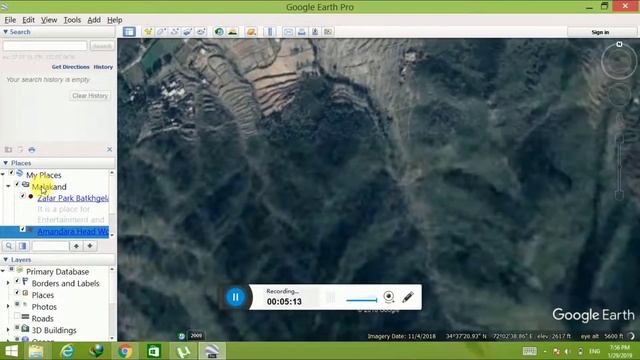
Task: Collapse the My Places tree node
Action: pyautogui.click(x=3, y=174)
